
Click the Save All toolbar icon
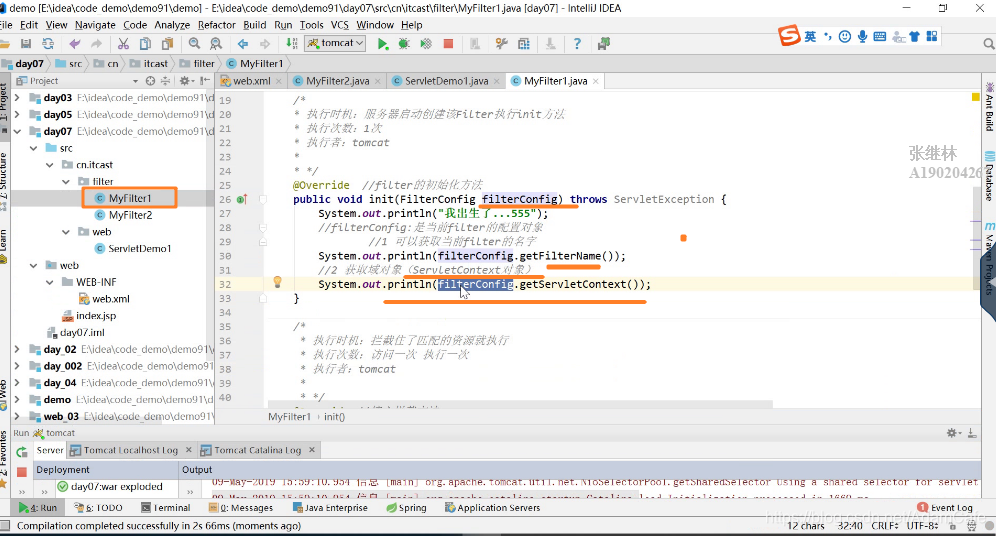pos(26,44)
